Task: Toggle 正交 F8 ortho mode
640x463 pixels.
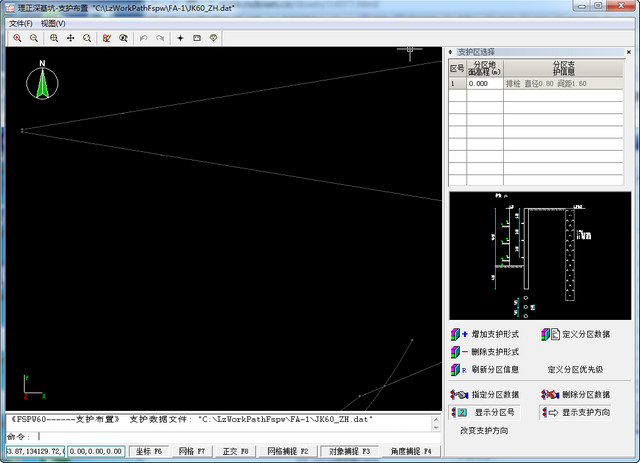Action: pyautogui.click(x=235, y=452)
